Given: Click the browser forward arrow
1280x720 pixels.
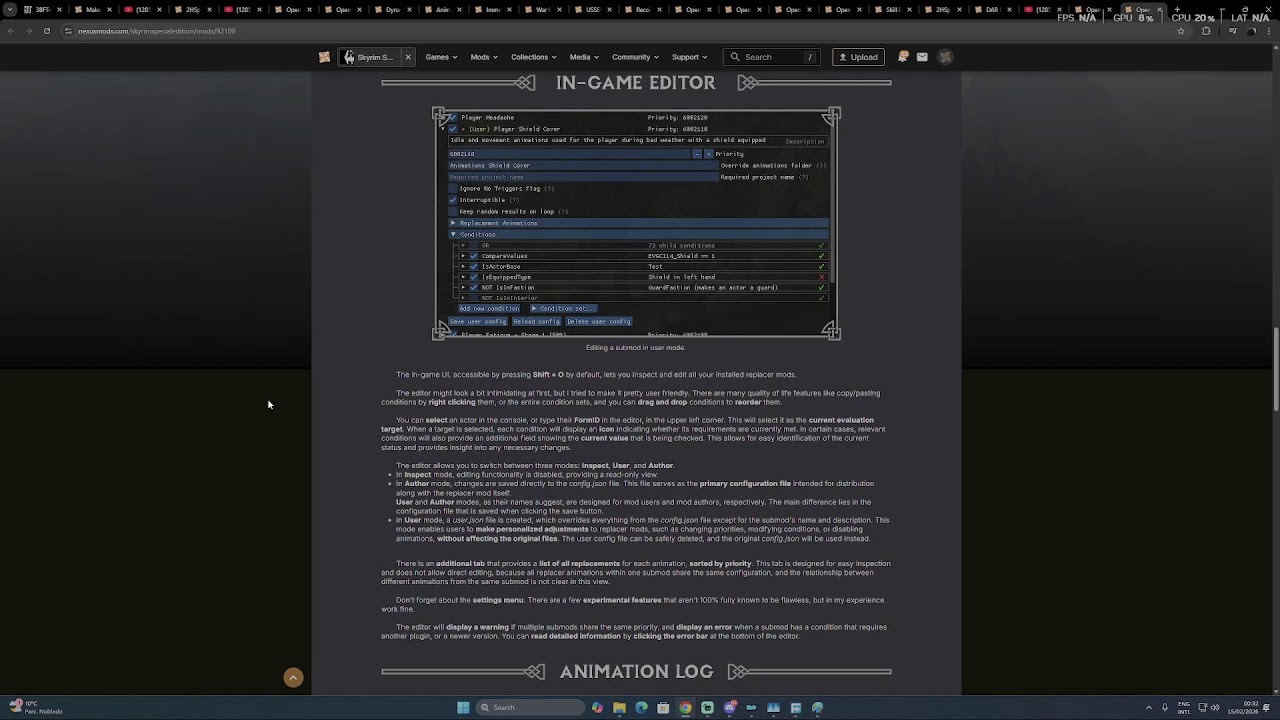Looking at the screenshot, I should [x=28, y=31].
